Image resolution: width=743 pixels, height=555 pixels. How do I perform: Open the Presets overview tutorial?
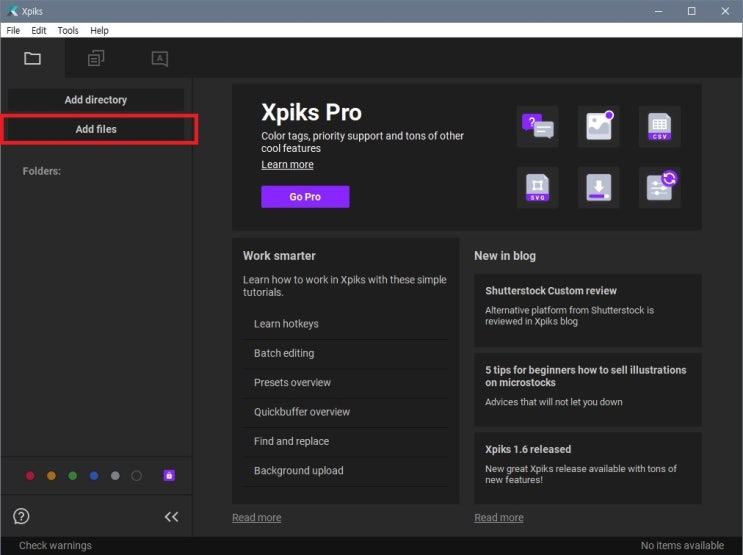coord(345,383)
